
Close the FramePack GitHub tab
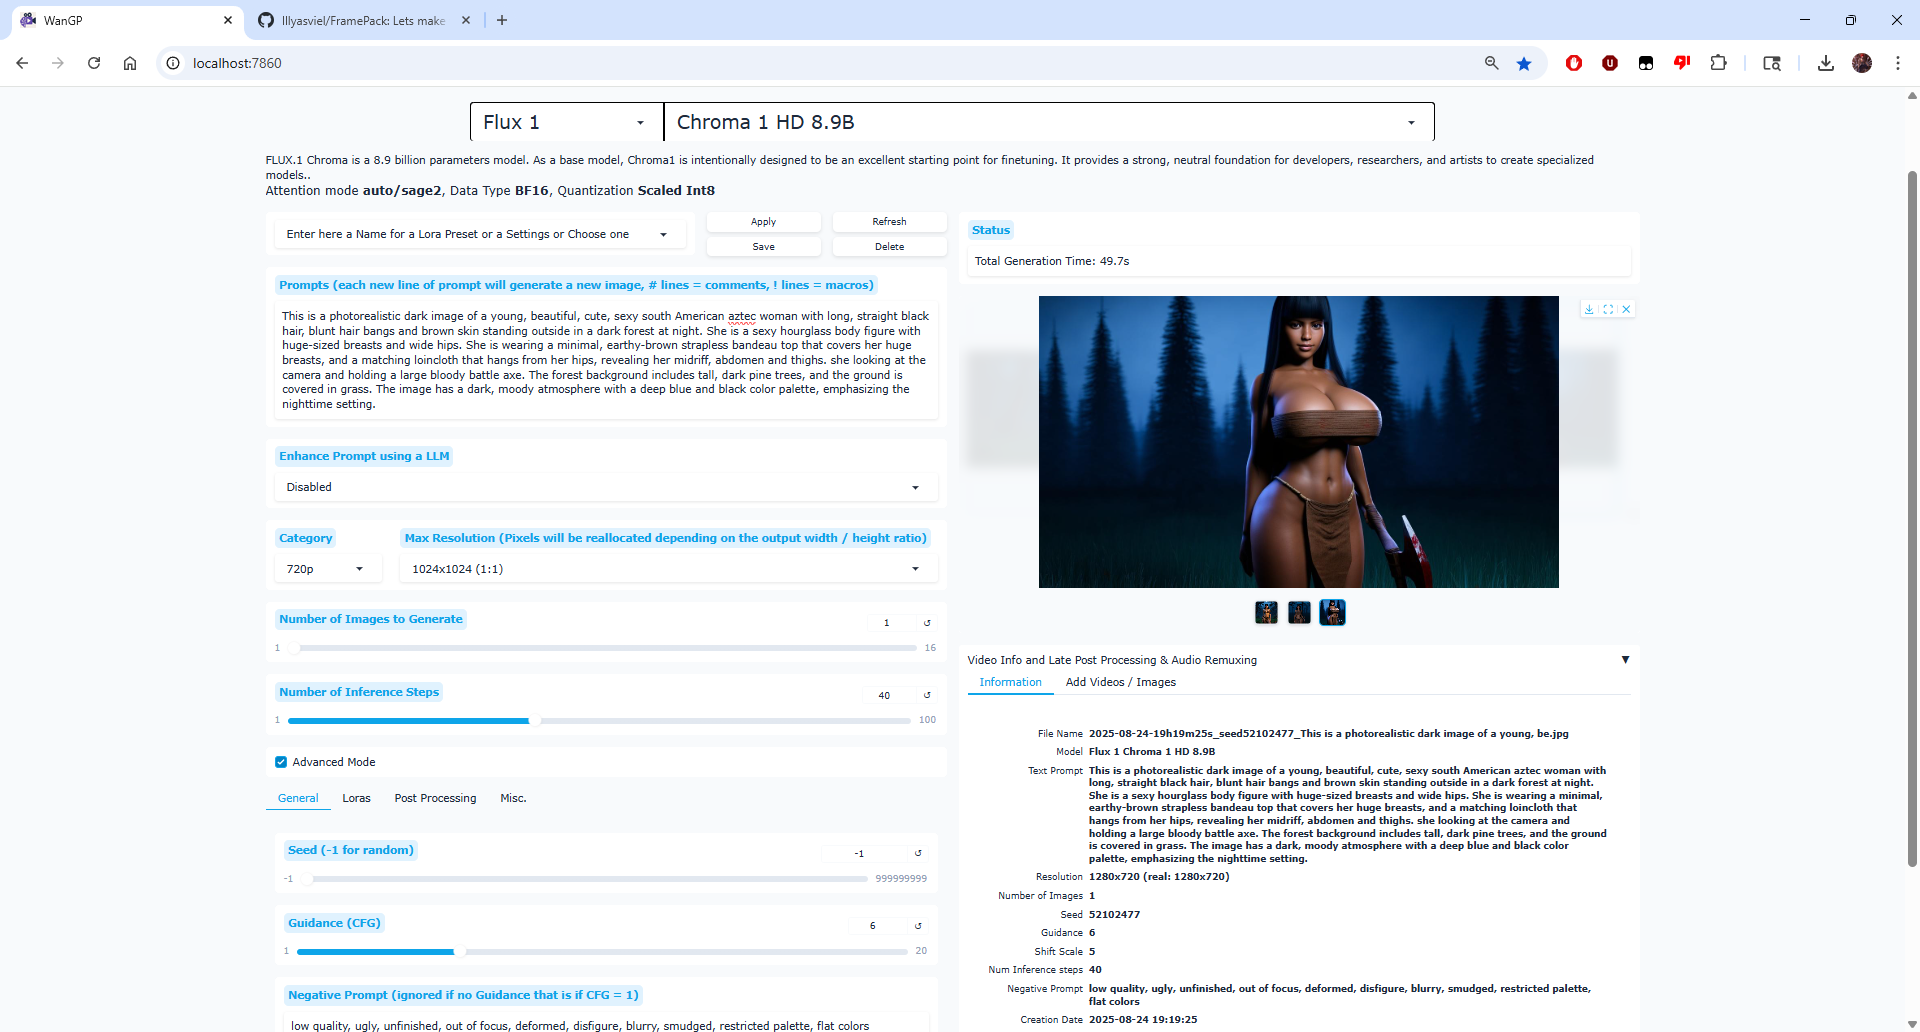pos(466,20)
